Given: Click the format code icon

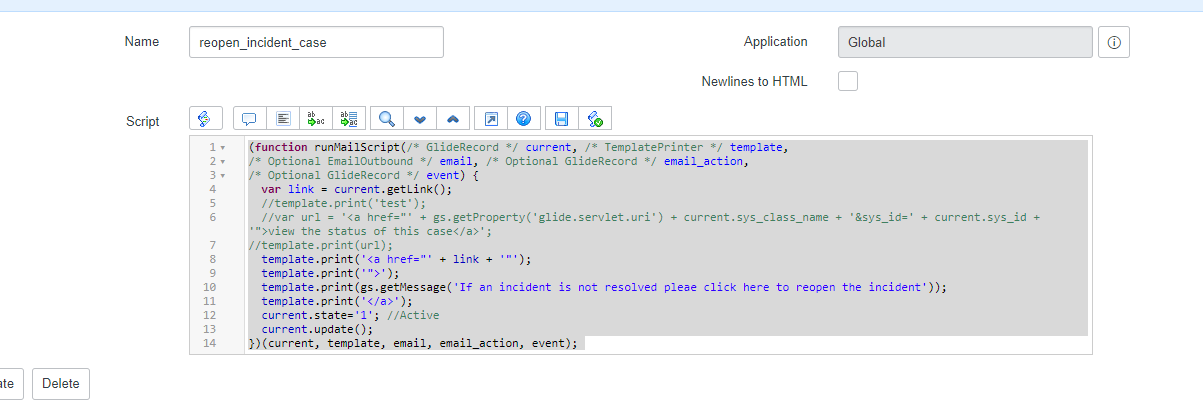Looking at the screenshot, I should coord(283,119).
